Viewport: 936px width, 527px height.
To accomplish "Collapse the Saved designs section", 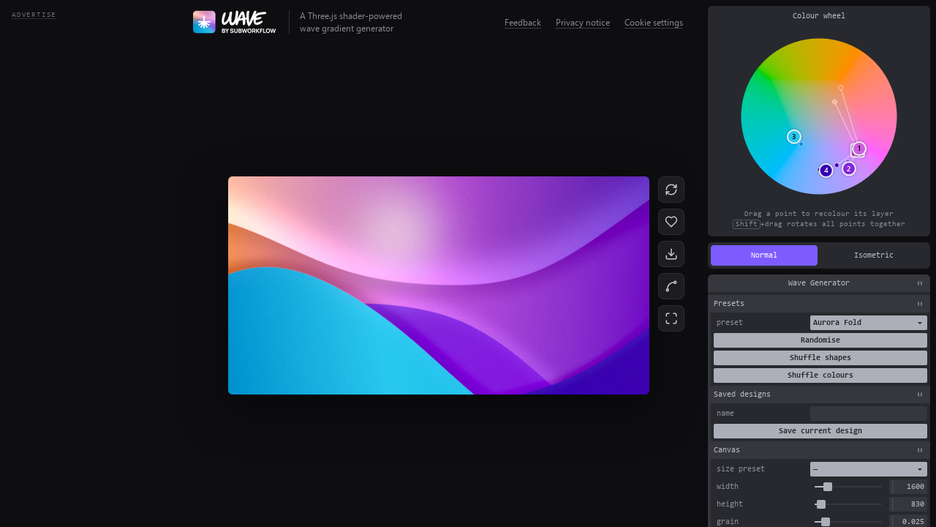I will tap(919, 395).
